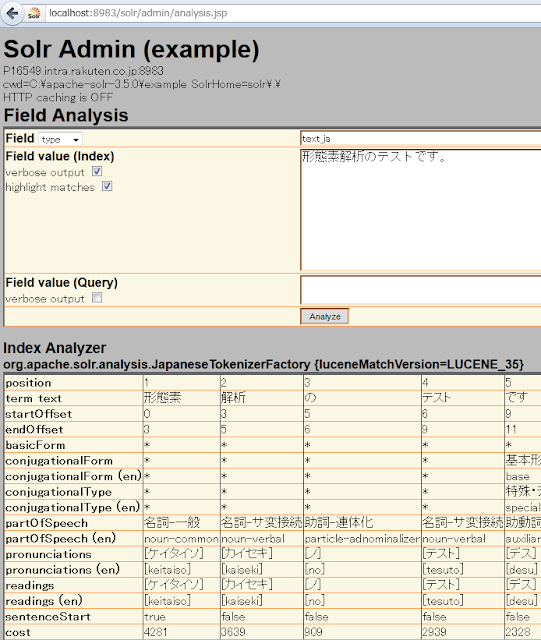
Task: Click the conjugationalType (en) row label
Action: click(x=73, y=507)
